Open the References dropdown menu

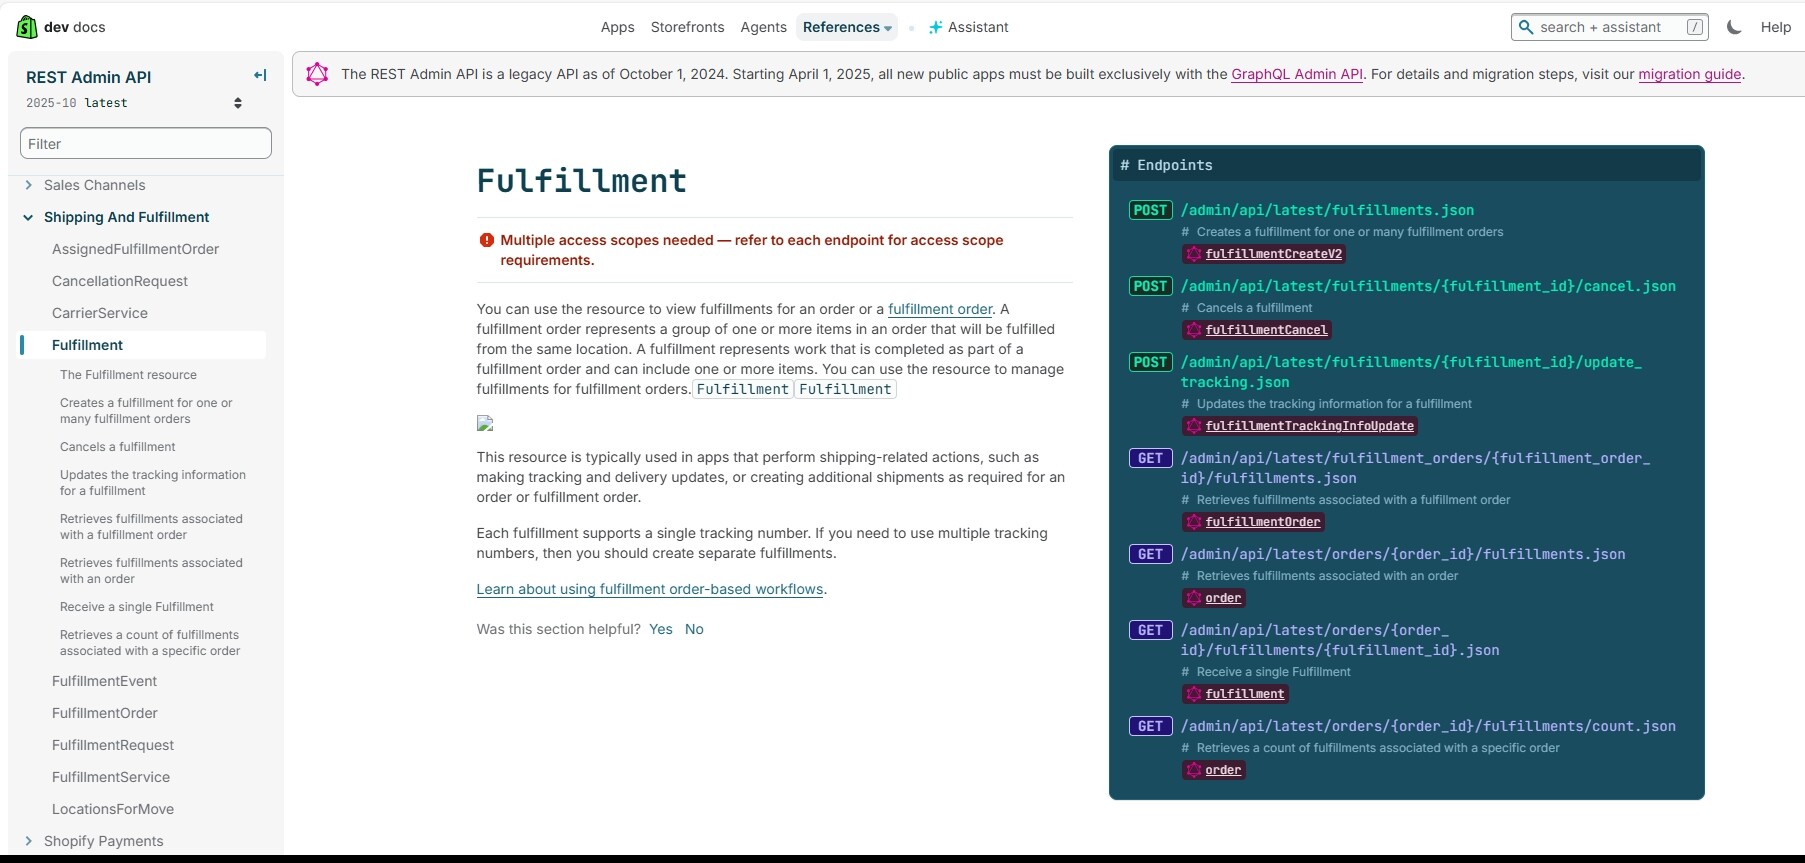click(x=847, y=27)
